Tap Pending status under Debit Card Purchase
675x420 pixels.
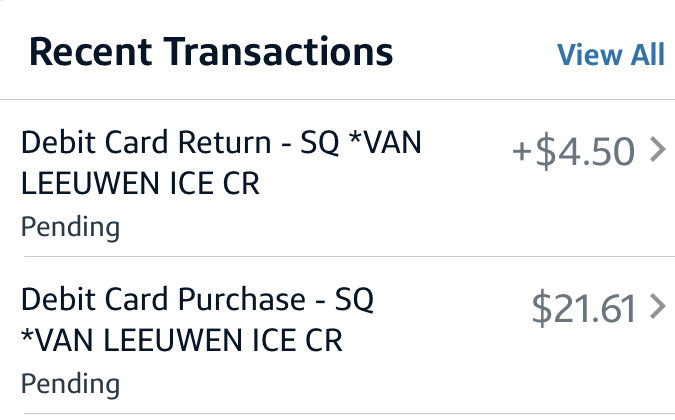70,384
